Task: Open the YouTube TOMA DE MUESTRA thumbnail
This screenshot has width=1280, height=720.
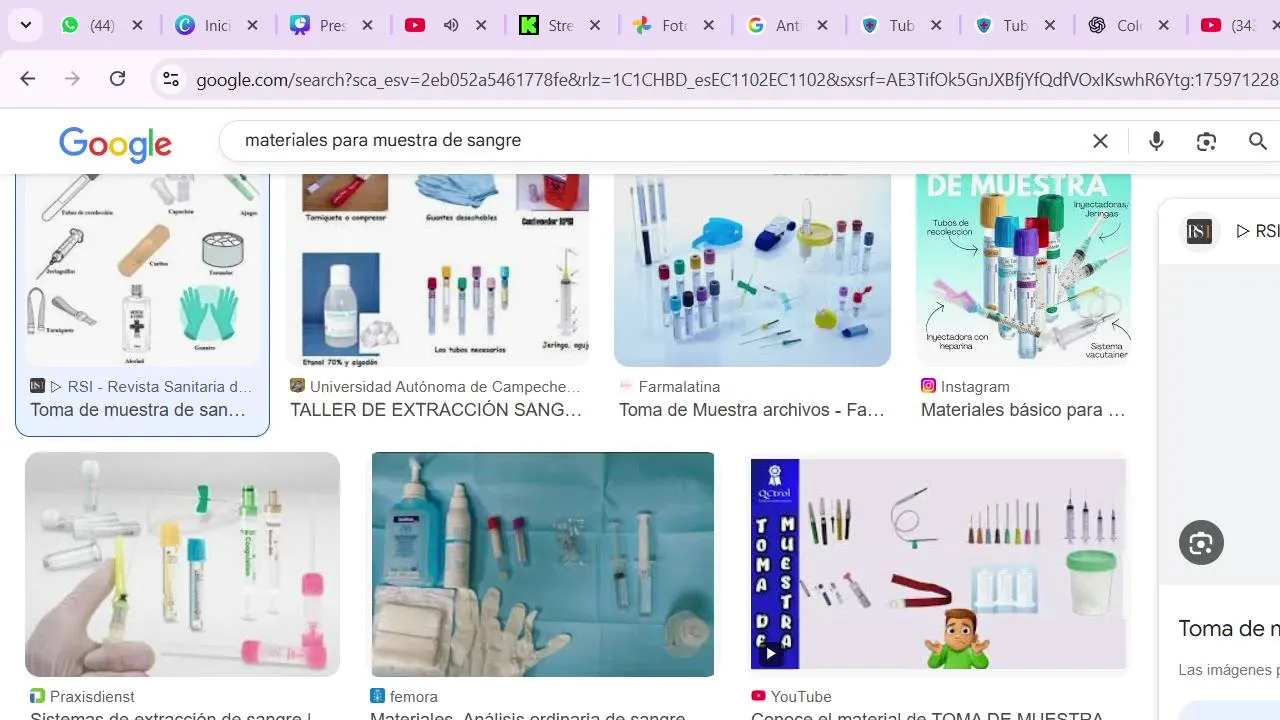Action: coord(939,564)
